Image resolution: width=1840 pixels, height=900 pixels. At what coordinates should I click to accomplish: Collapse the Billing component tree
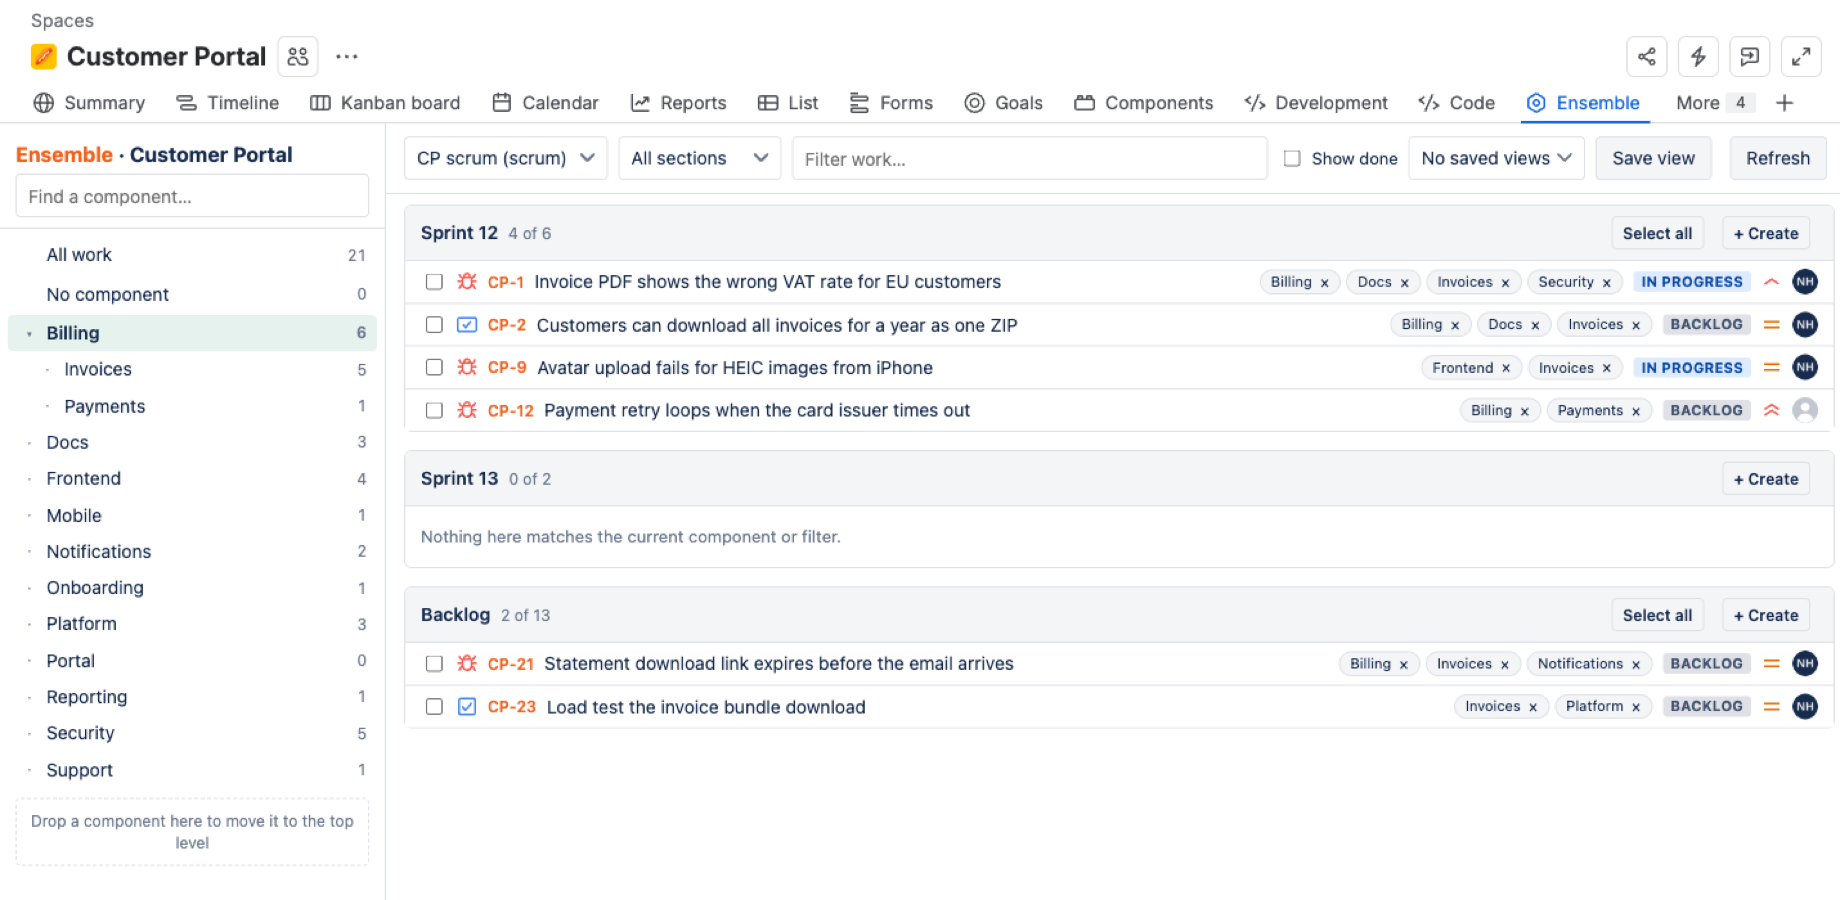29,333
